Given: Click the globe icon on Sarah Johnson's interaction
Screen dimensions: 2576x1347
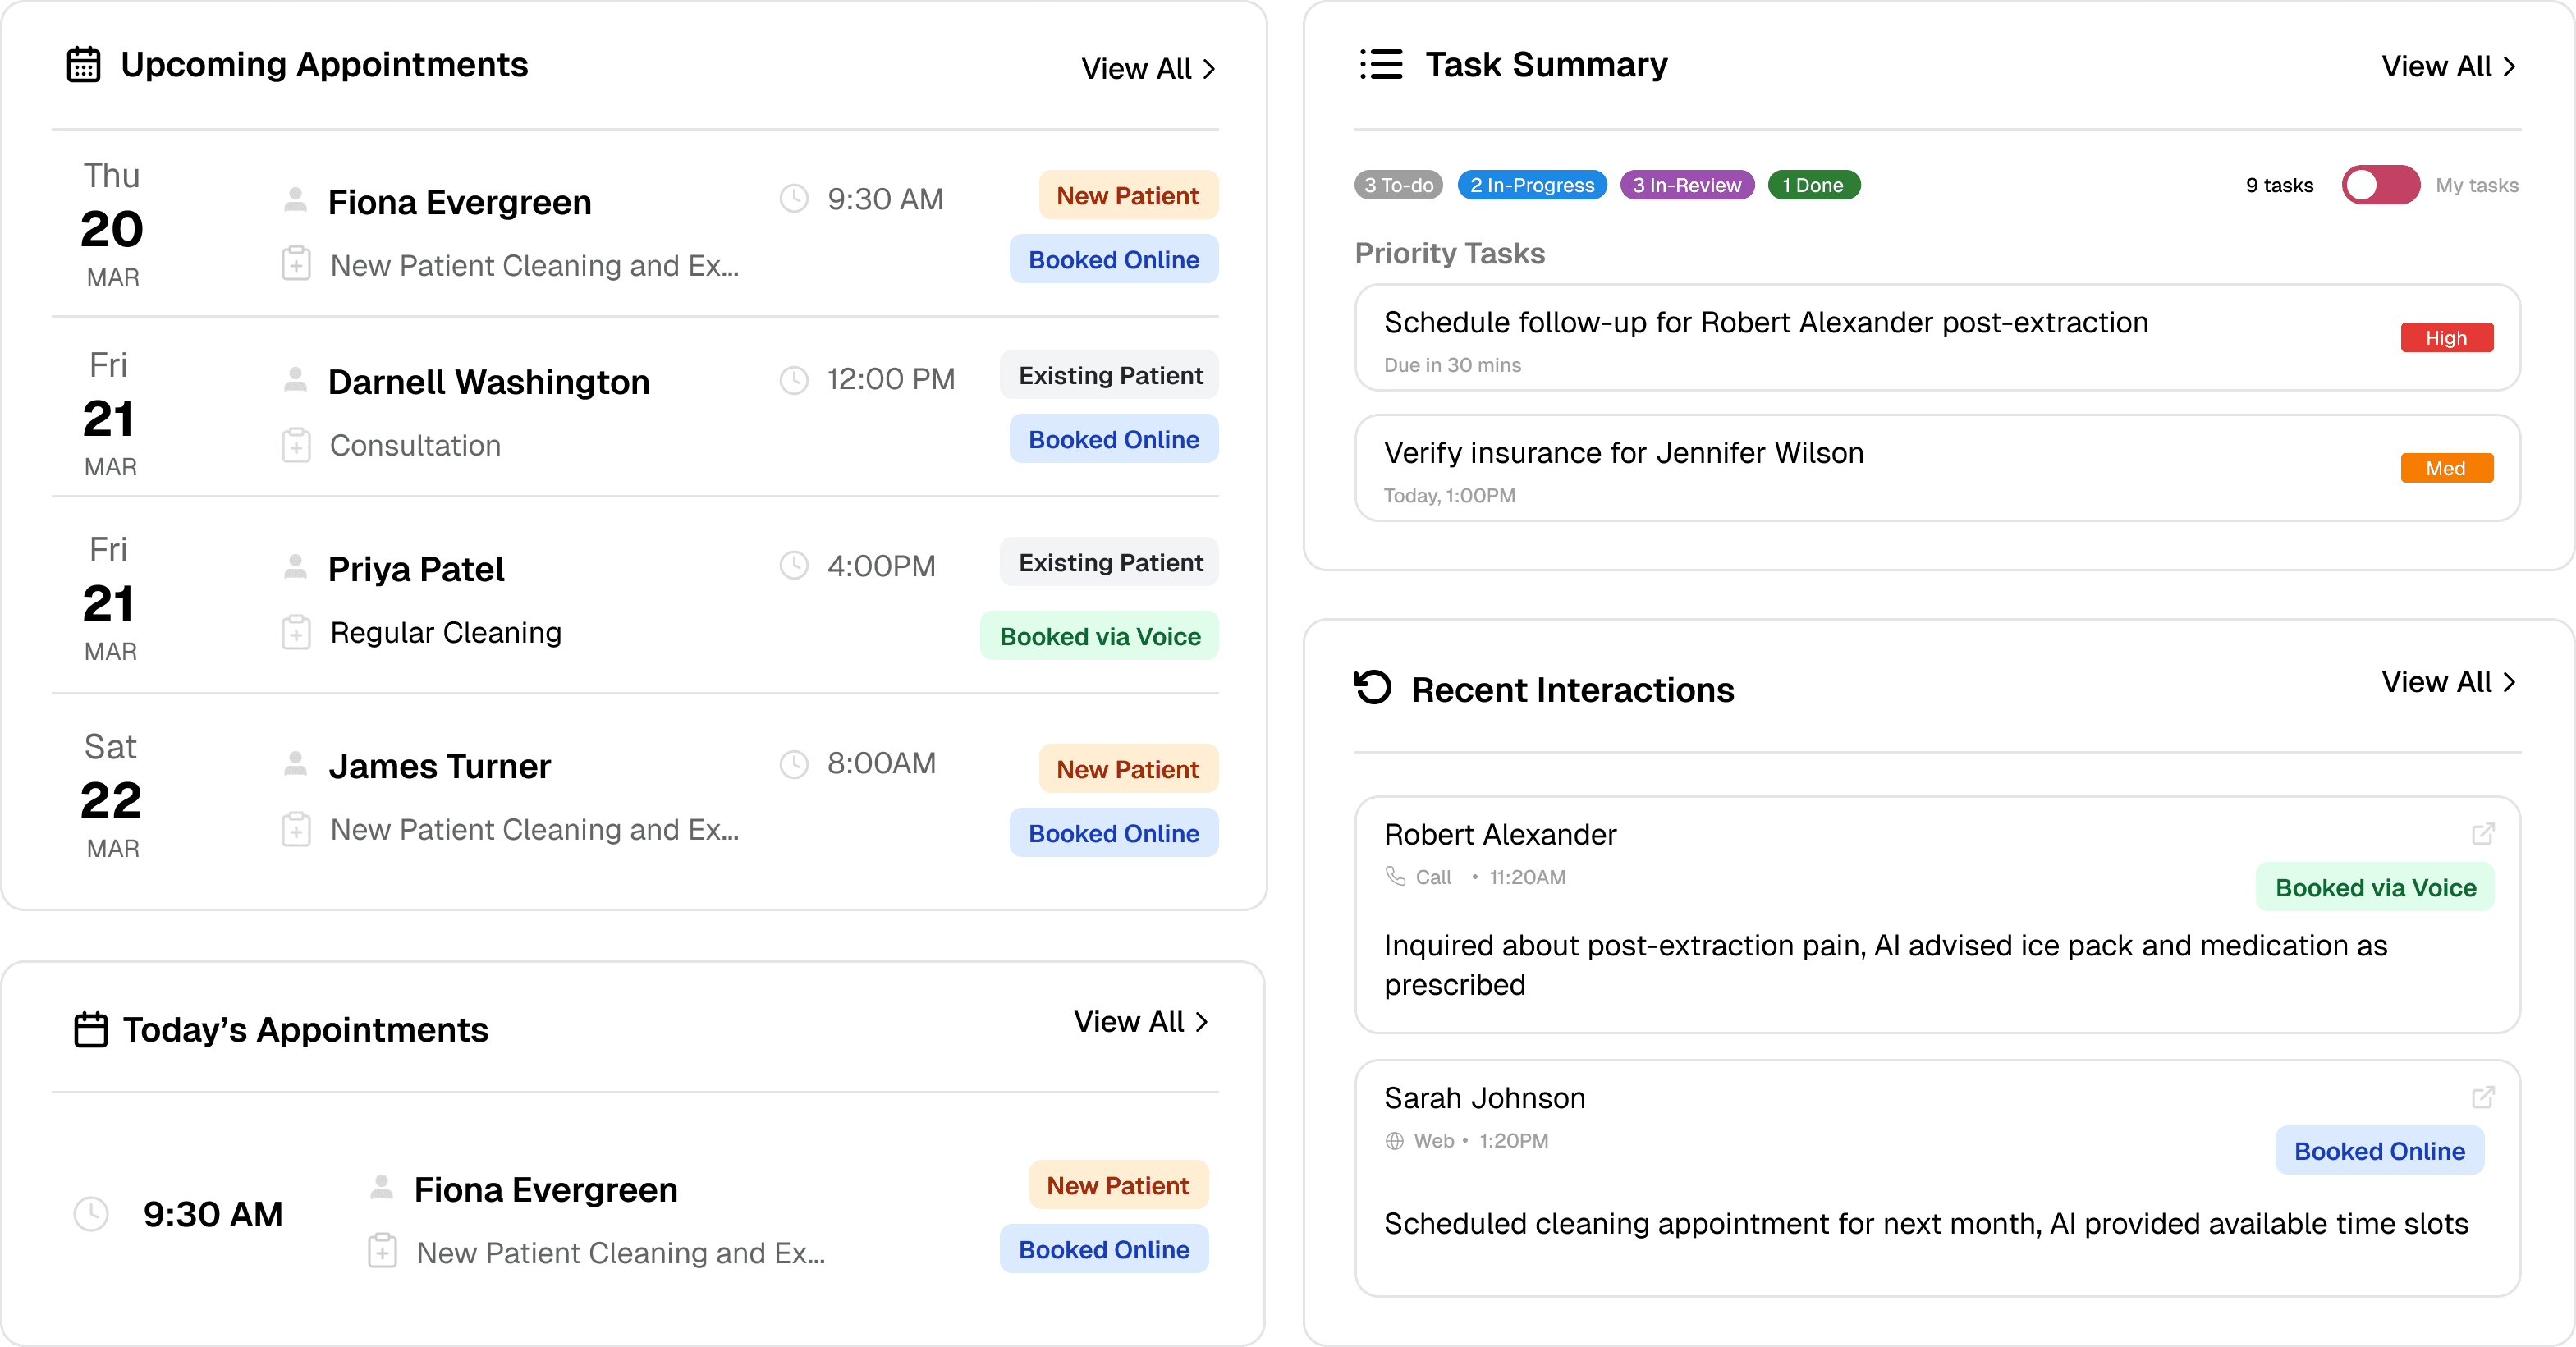Looking at the screenshot, I should point(1394,1140).
